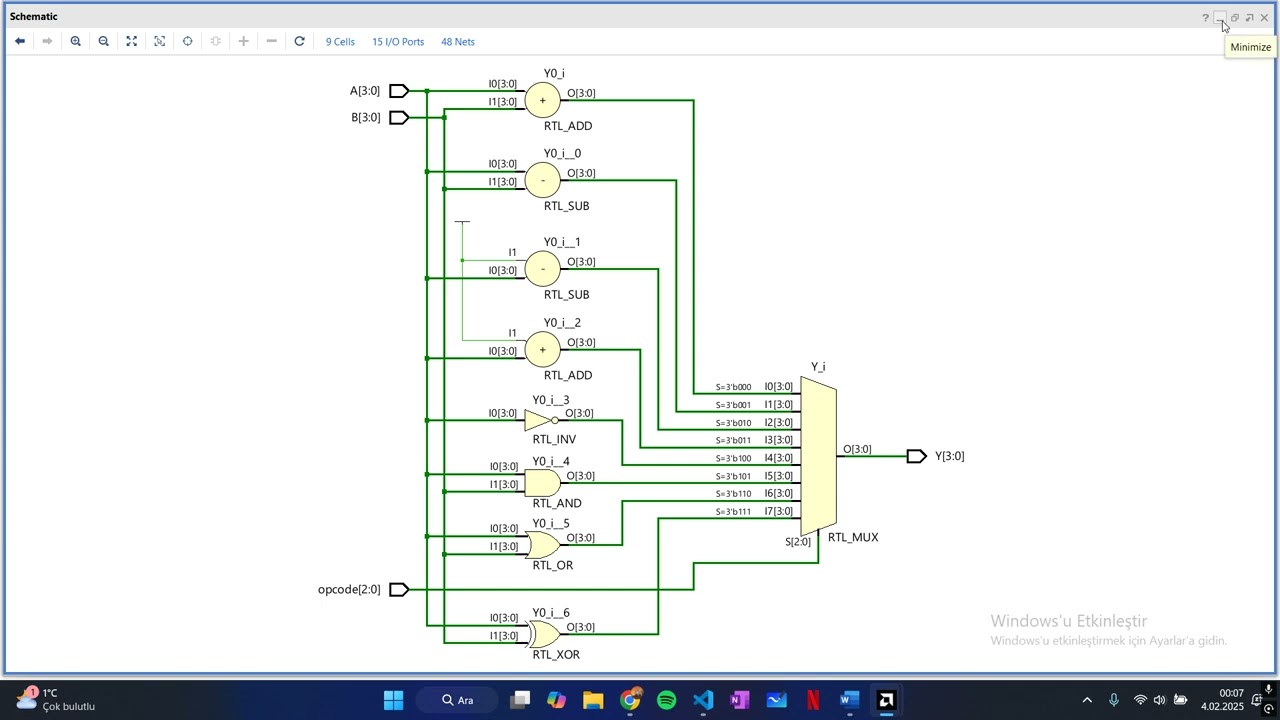This screenshot has width=1280, height=720.
Task: Select the Y_i RTL_MUX cell
Action: pyautogui.click(x=818, y=456)
